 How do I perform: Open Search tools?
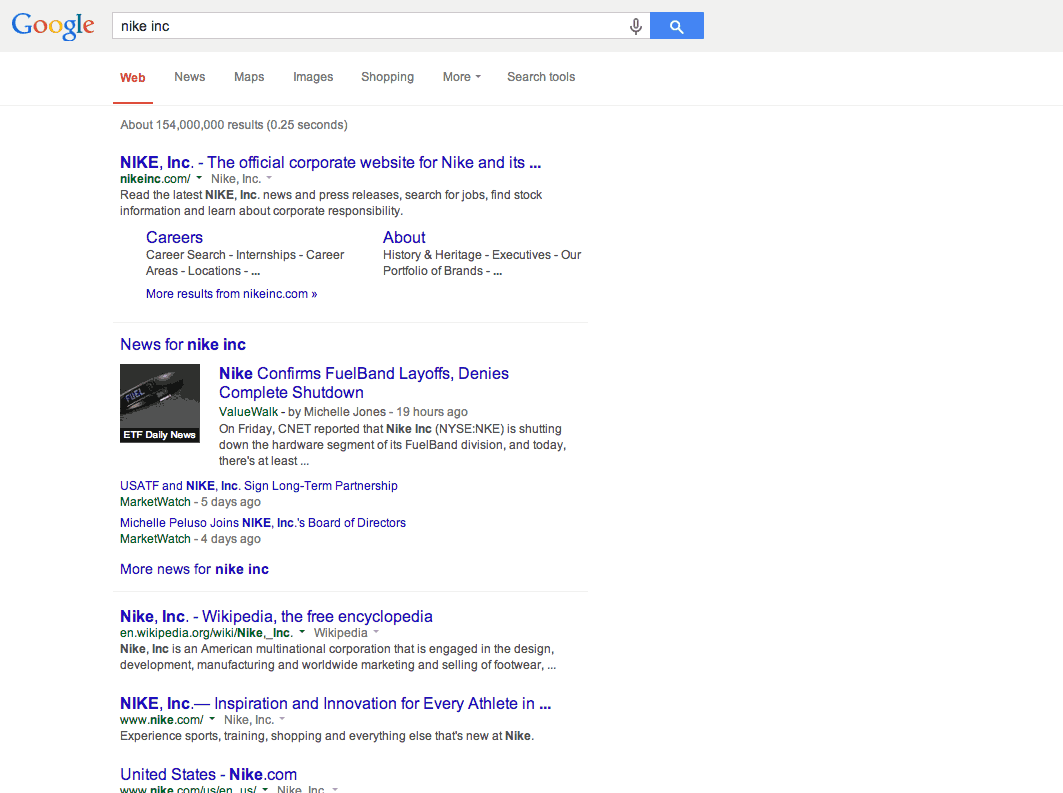pos(541,77)
